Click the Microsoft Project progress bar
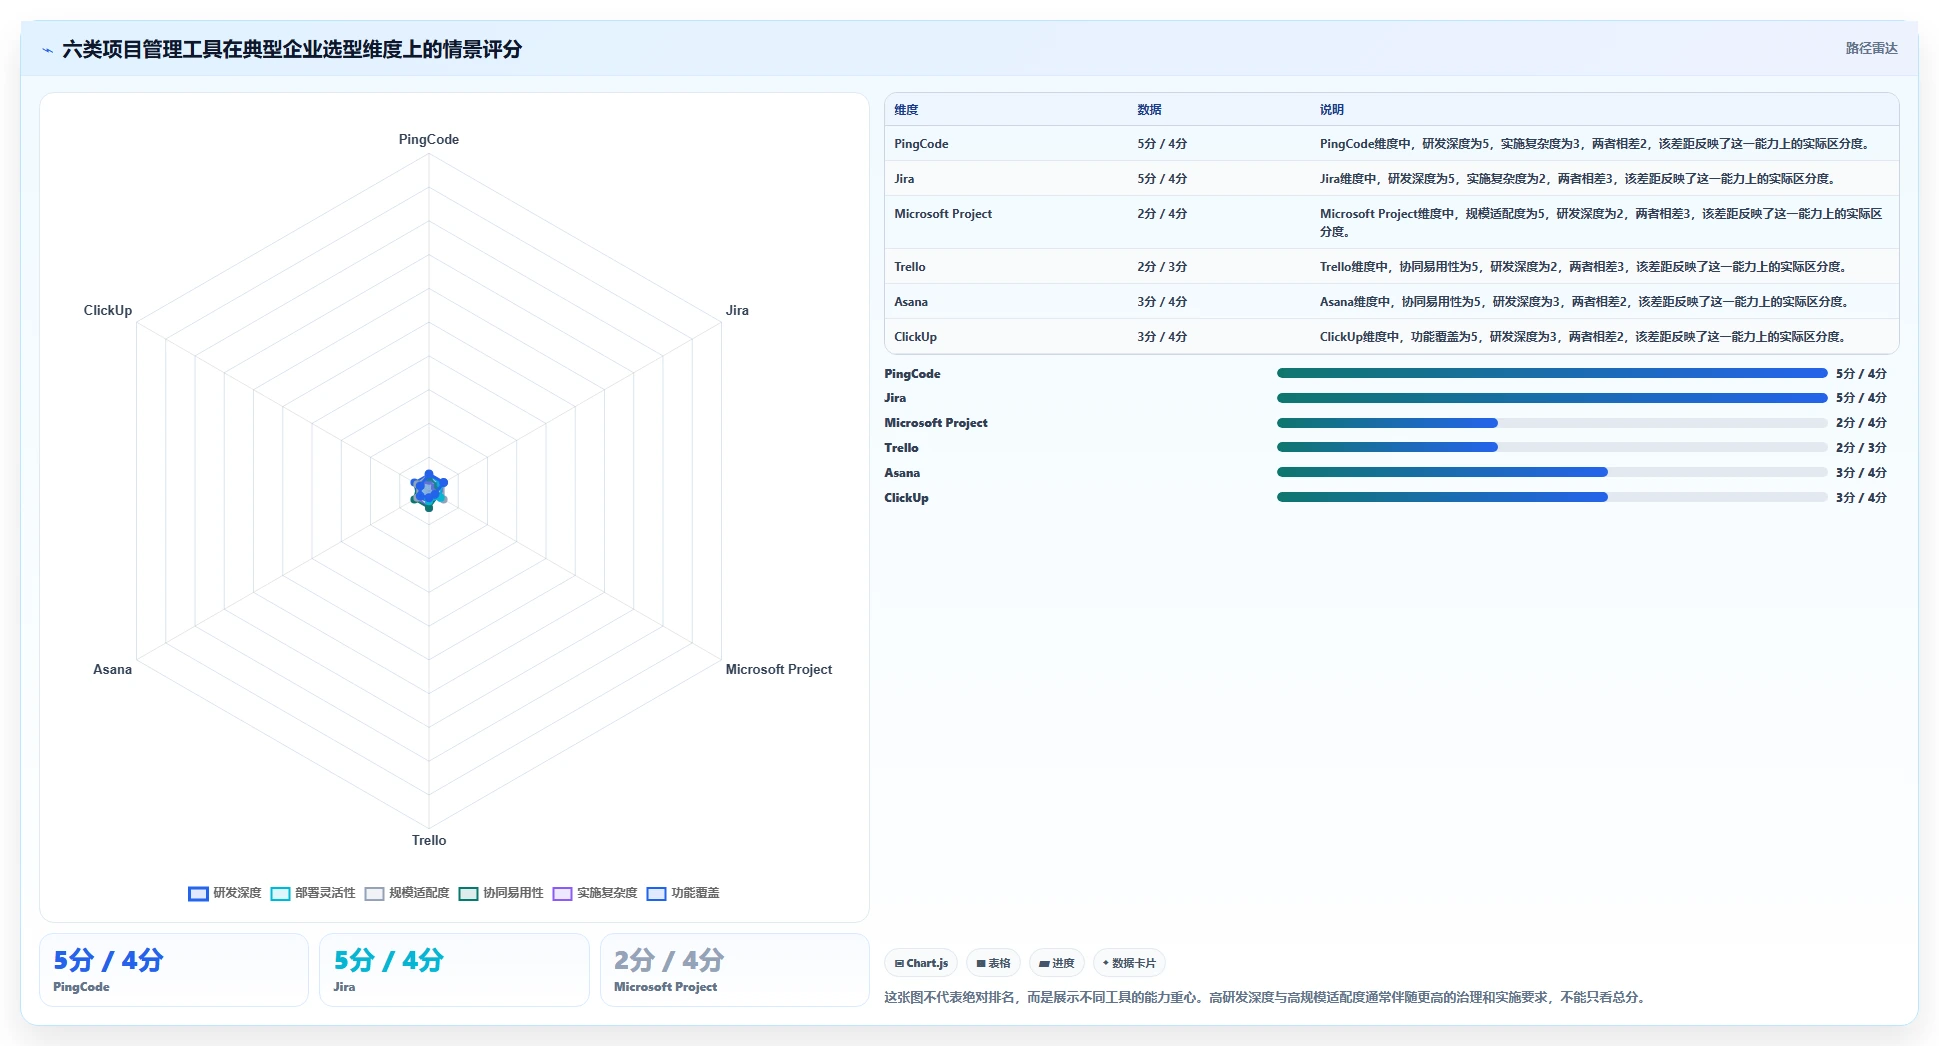The width and height of the screenshot is (1939, 1046). pos(1552,423)
